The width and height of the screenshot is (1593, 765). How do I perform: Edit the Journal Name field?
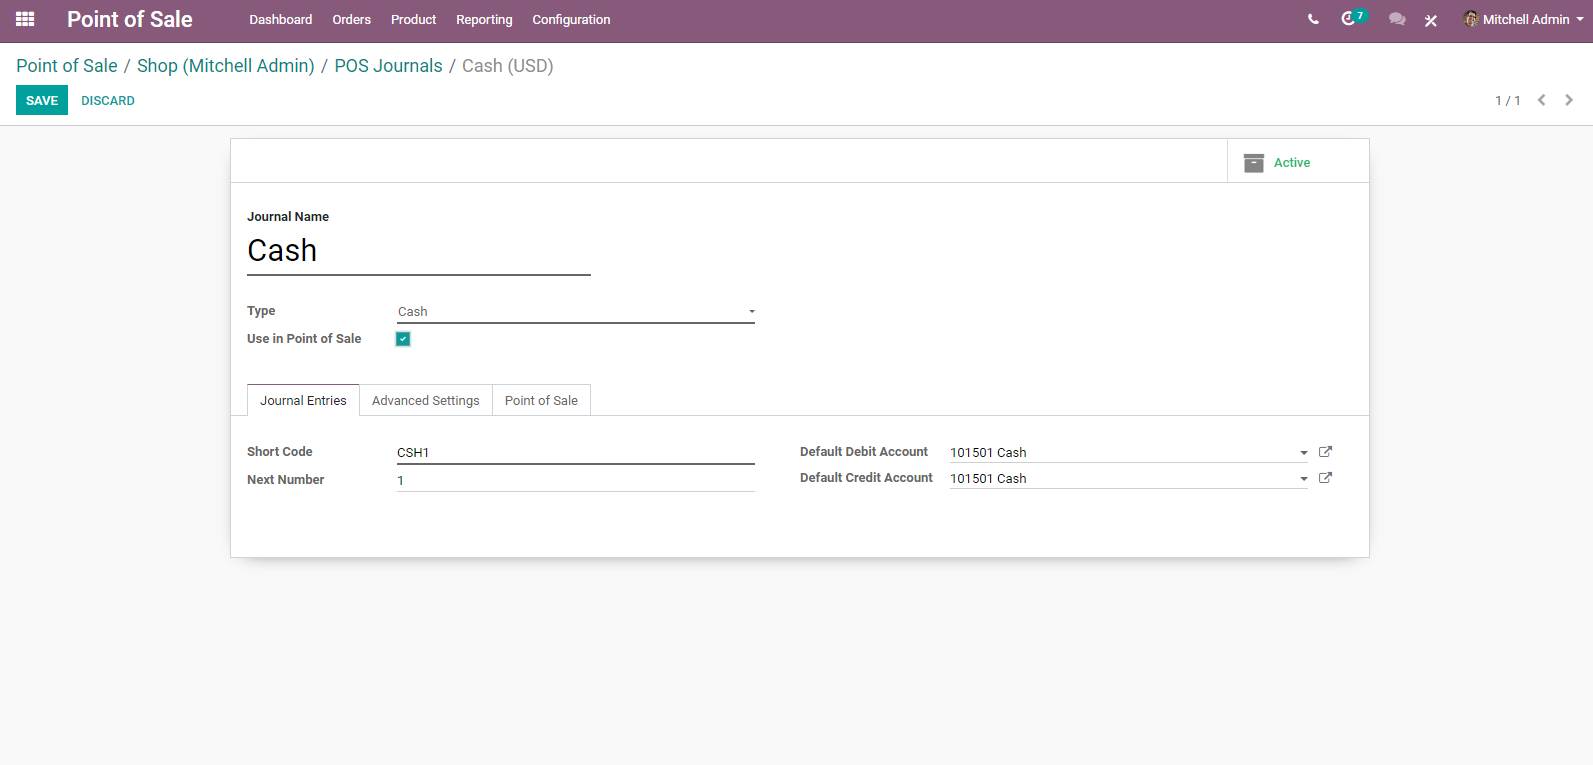(419, 251)
